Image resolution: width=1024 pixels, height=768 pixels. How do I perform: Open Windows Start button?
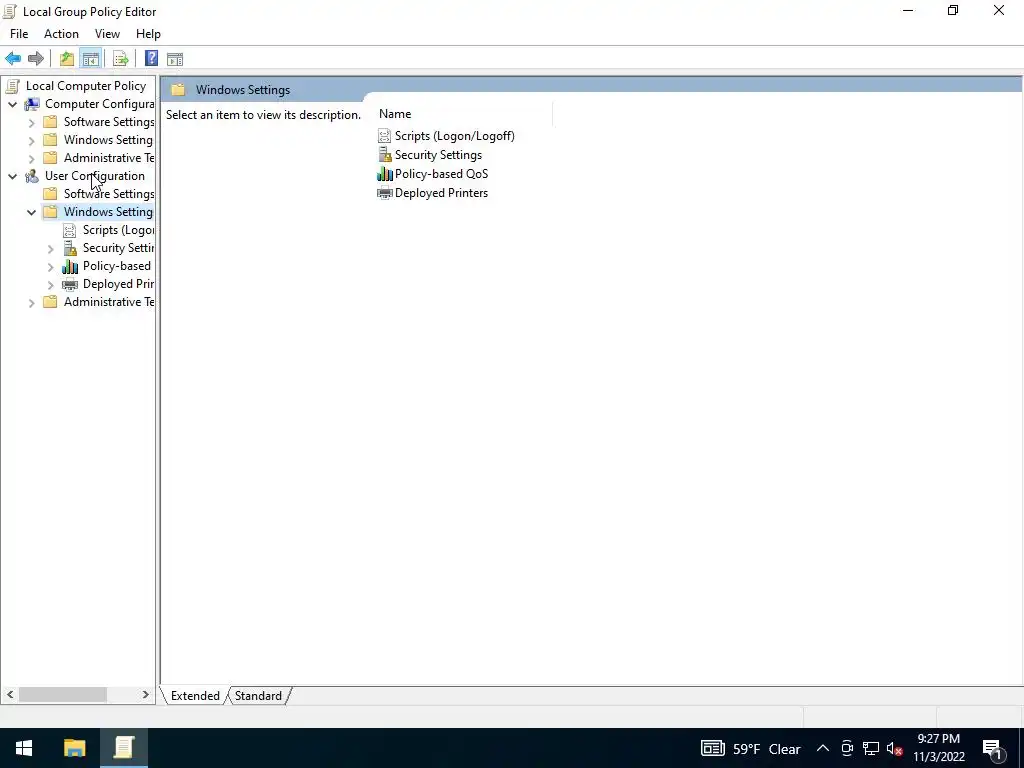24,748
